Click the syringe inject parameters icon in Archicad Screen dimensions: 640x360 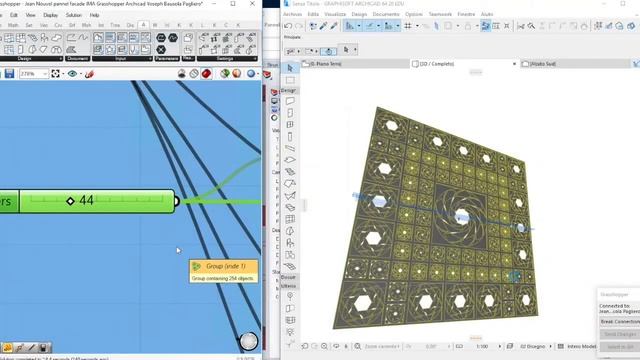pyautogui.click(x=334, y=26)
